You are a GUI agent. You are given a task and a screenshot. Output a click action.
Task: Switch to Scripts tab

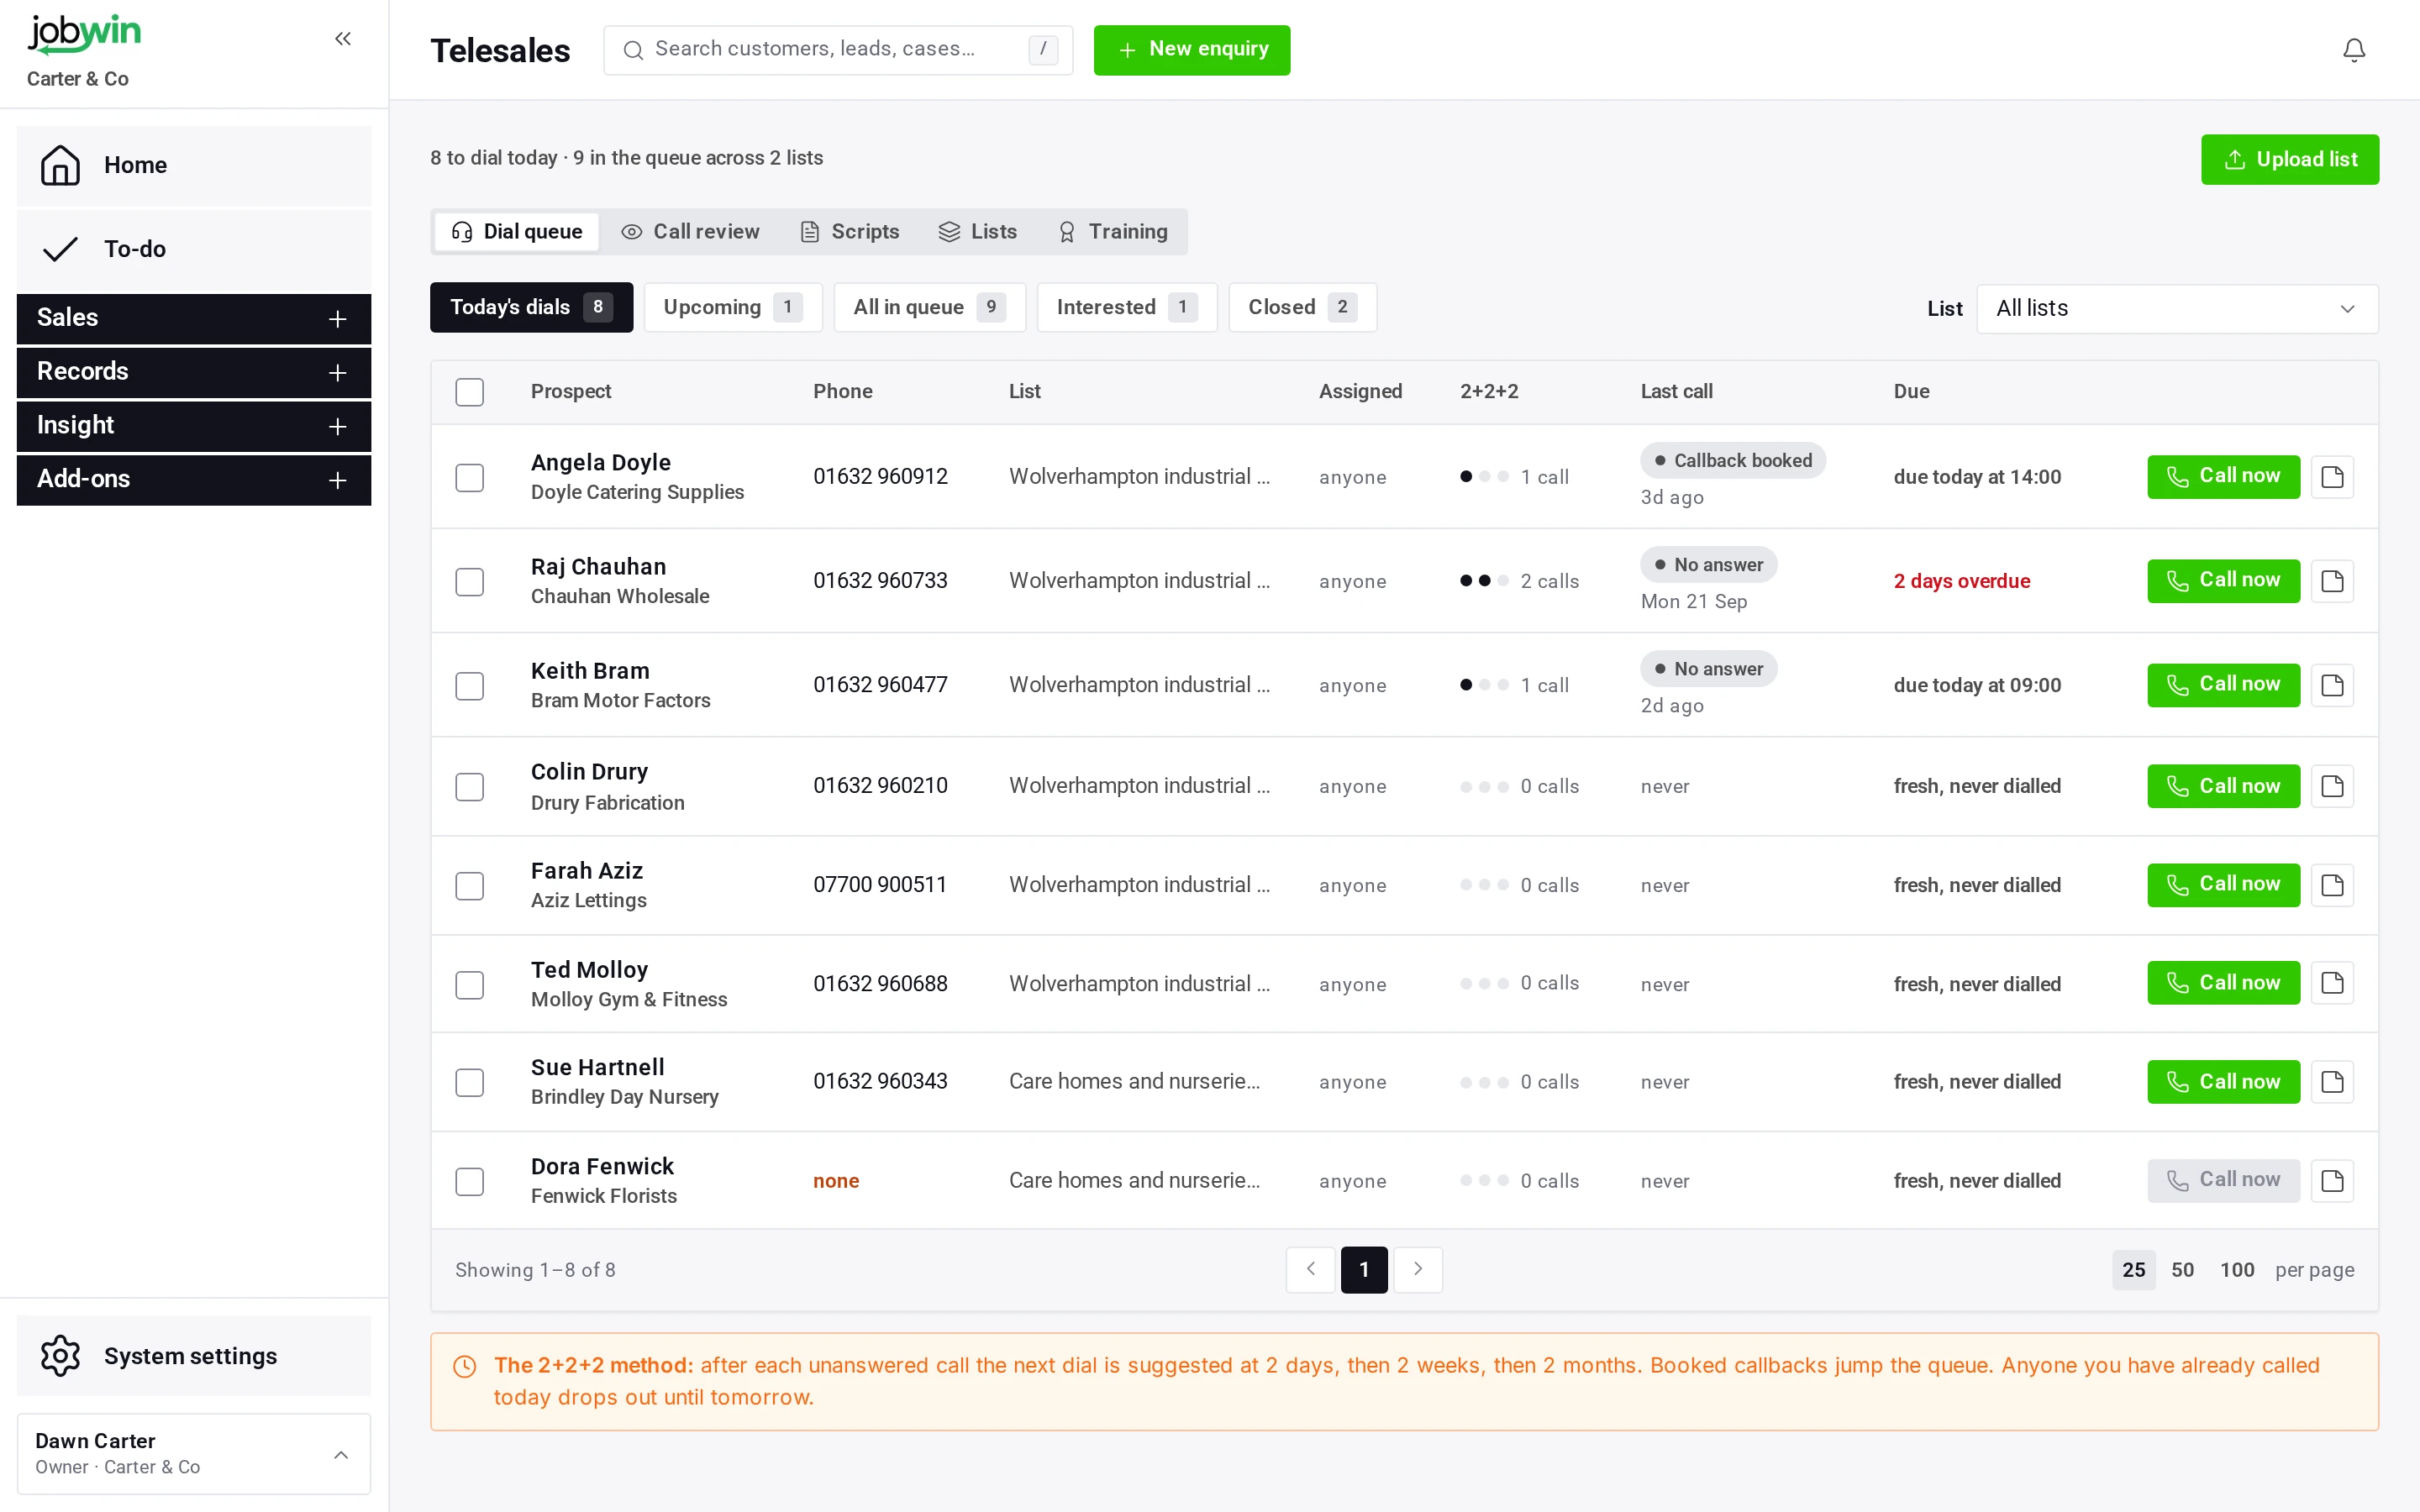click(850, 232)
